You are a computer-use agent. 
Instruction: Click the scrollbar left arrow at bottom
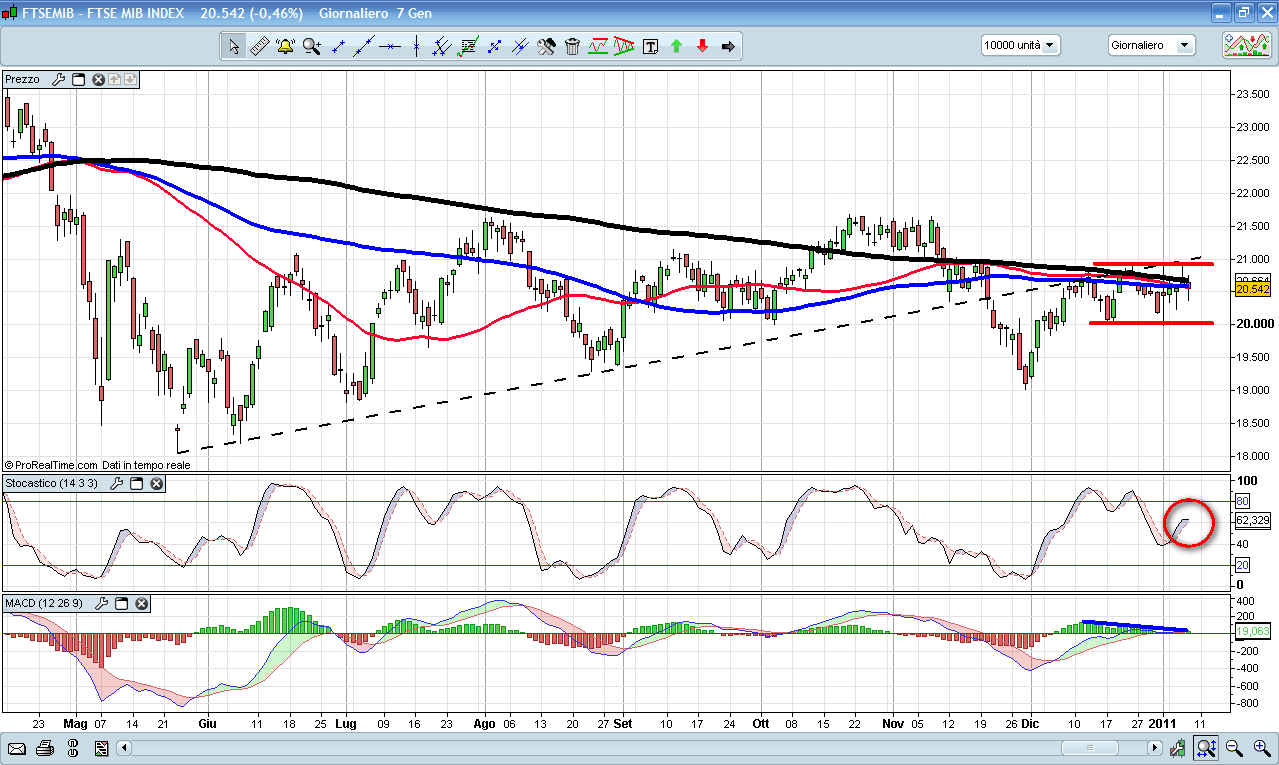coord(124,748)
